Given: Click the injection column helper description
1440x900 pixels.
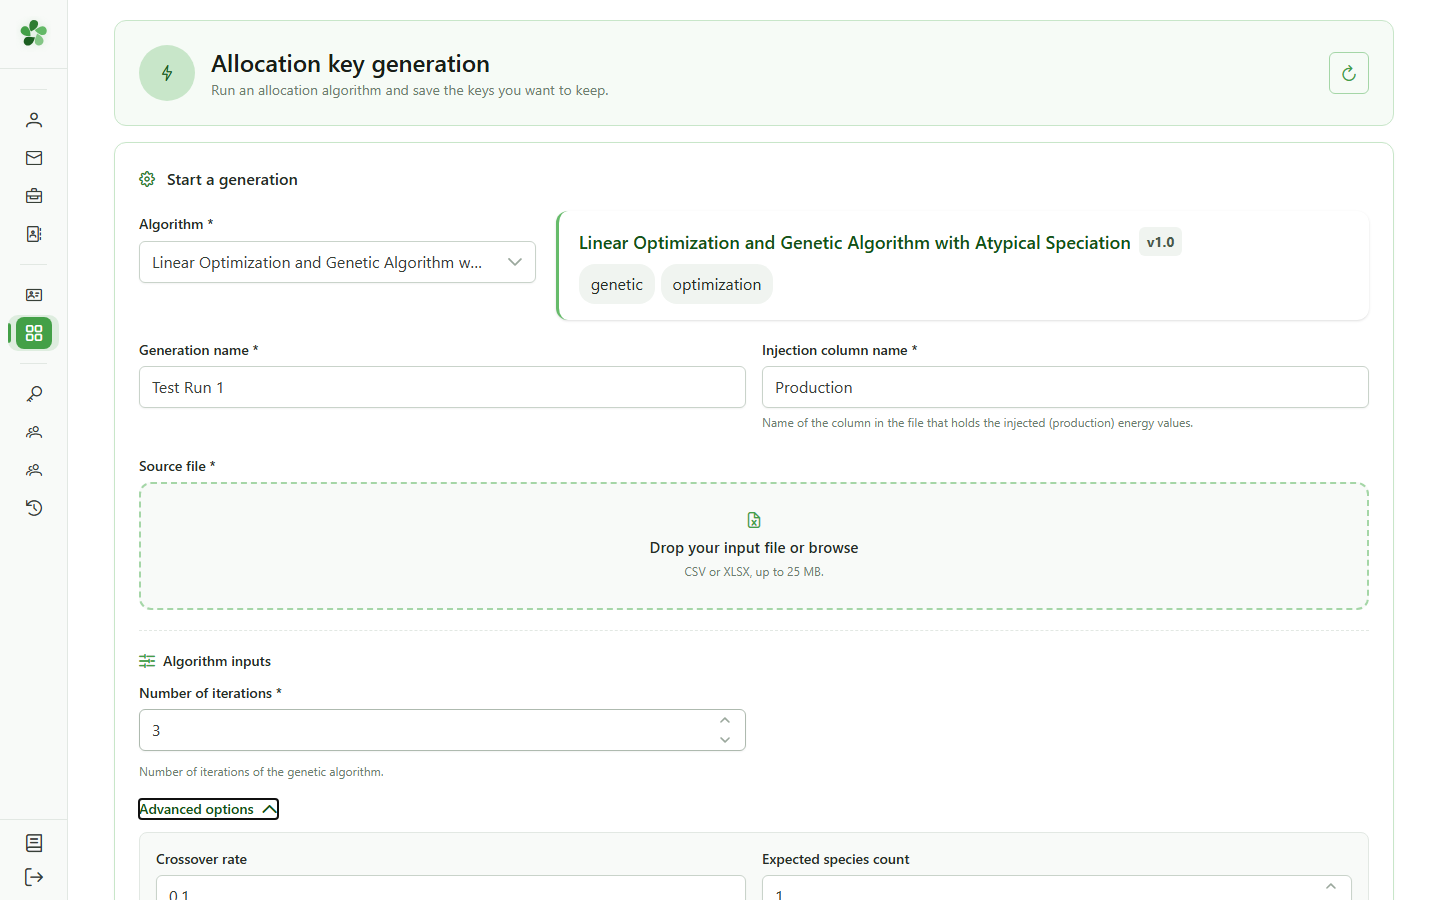Looking at the screenshot, I should pyautogui.click(x=977, y=423).
